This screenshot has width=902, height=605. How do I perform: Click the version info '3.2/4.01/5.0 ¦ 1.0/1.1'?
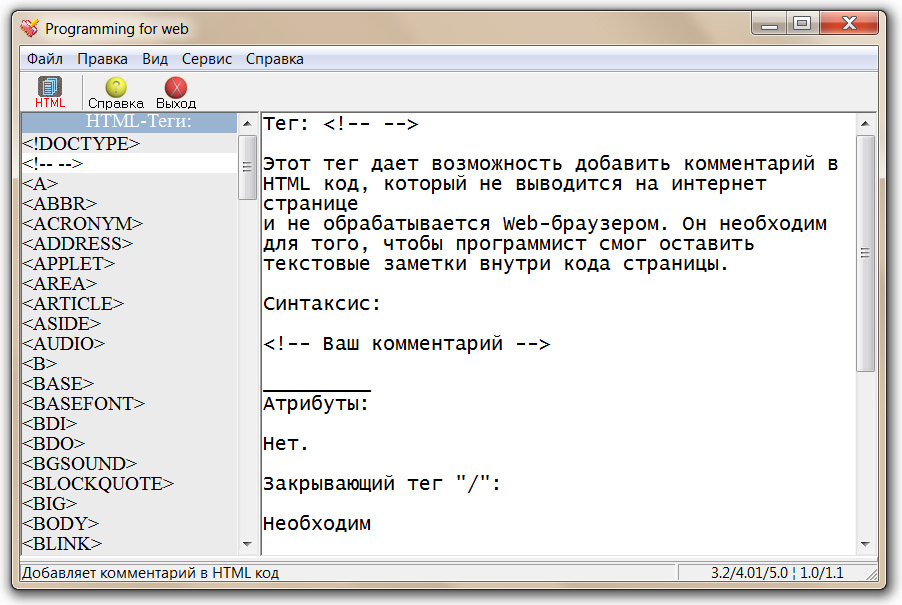coord(777,573)
